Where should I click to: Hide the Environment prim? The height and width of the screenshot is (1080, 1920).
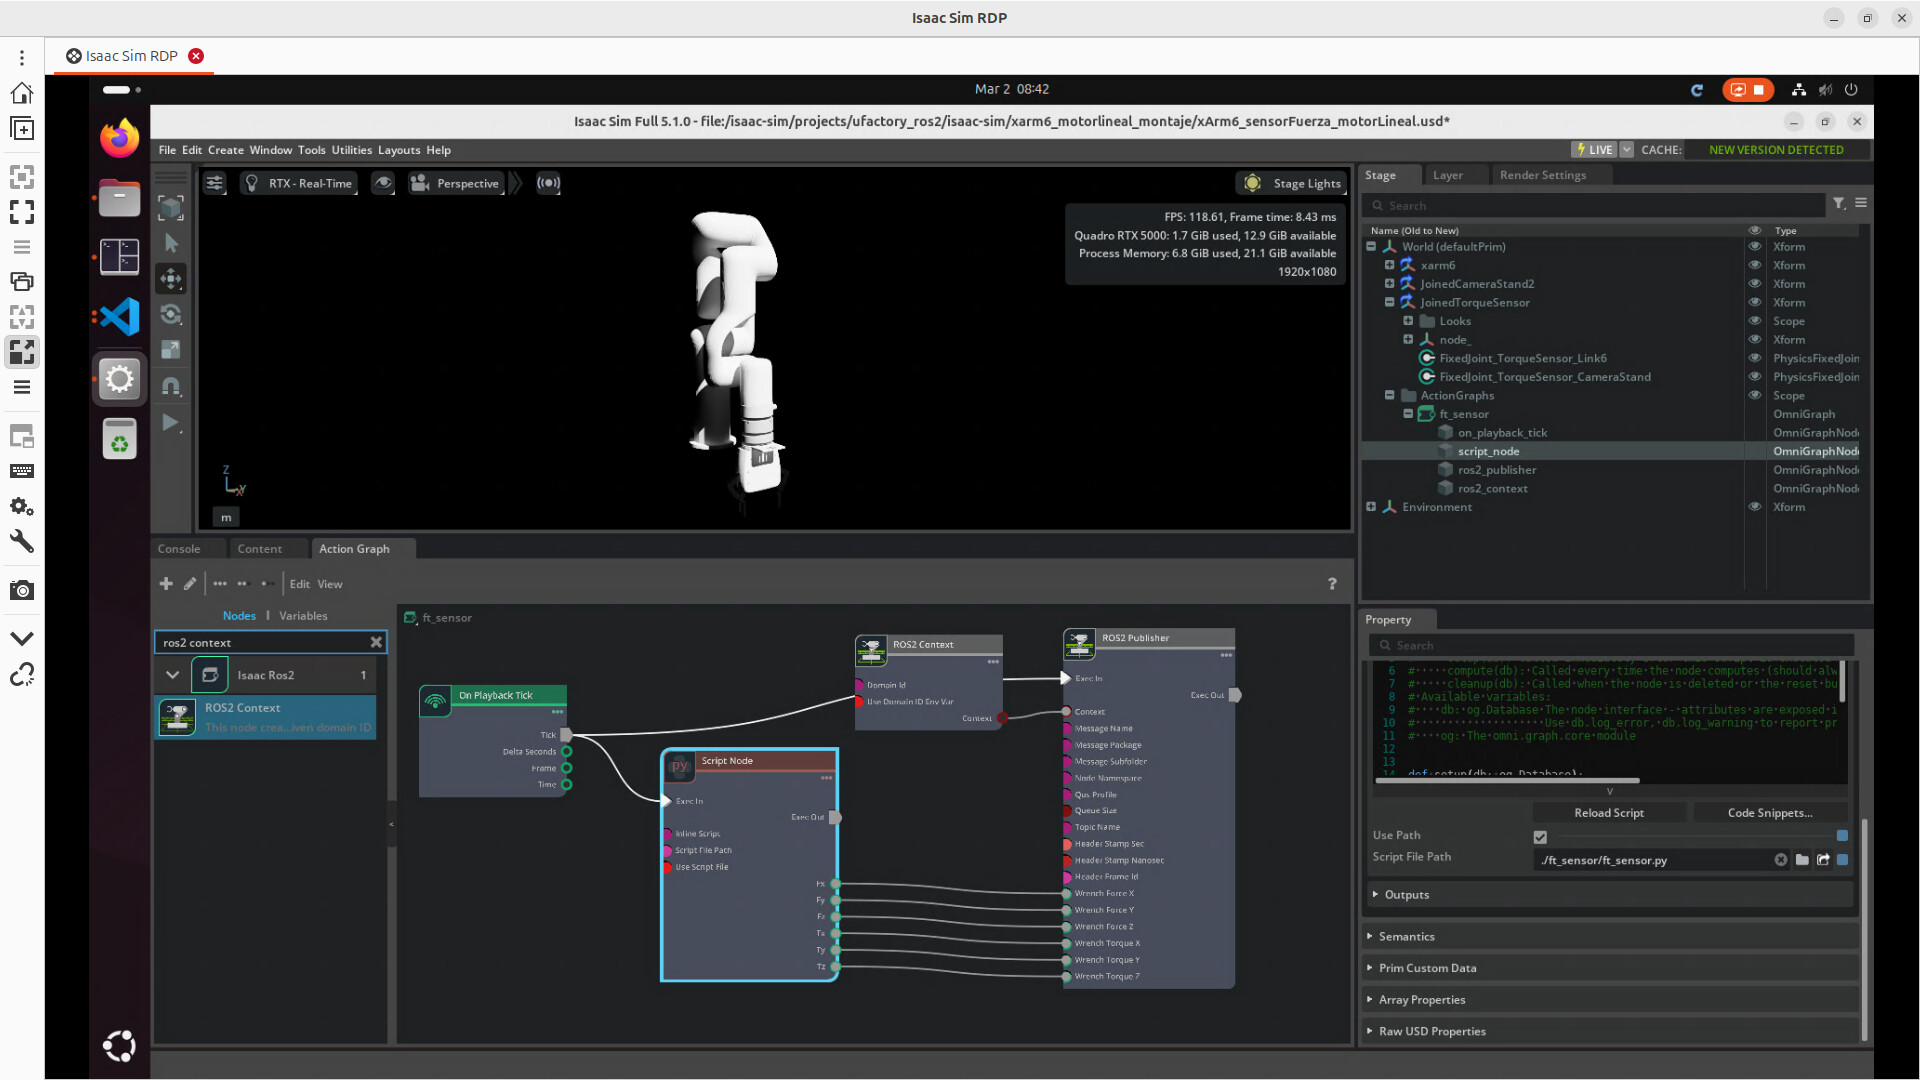1754,507
